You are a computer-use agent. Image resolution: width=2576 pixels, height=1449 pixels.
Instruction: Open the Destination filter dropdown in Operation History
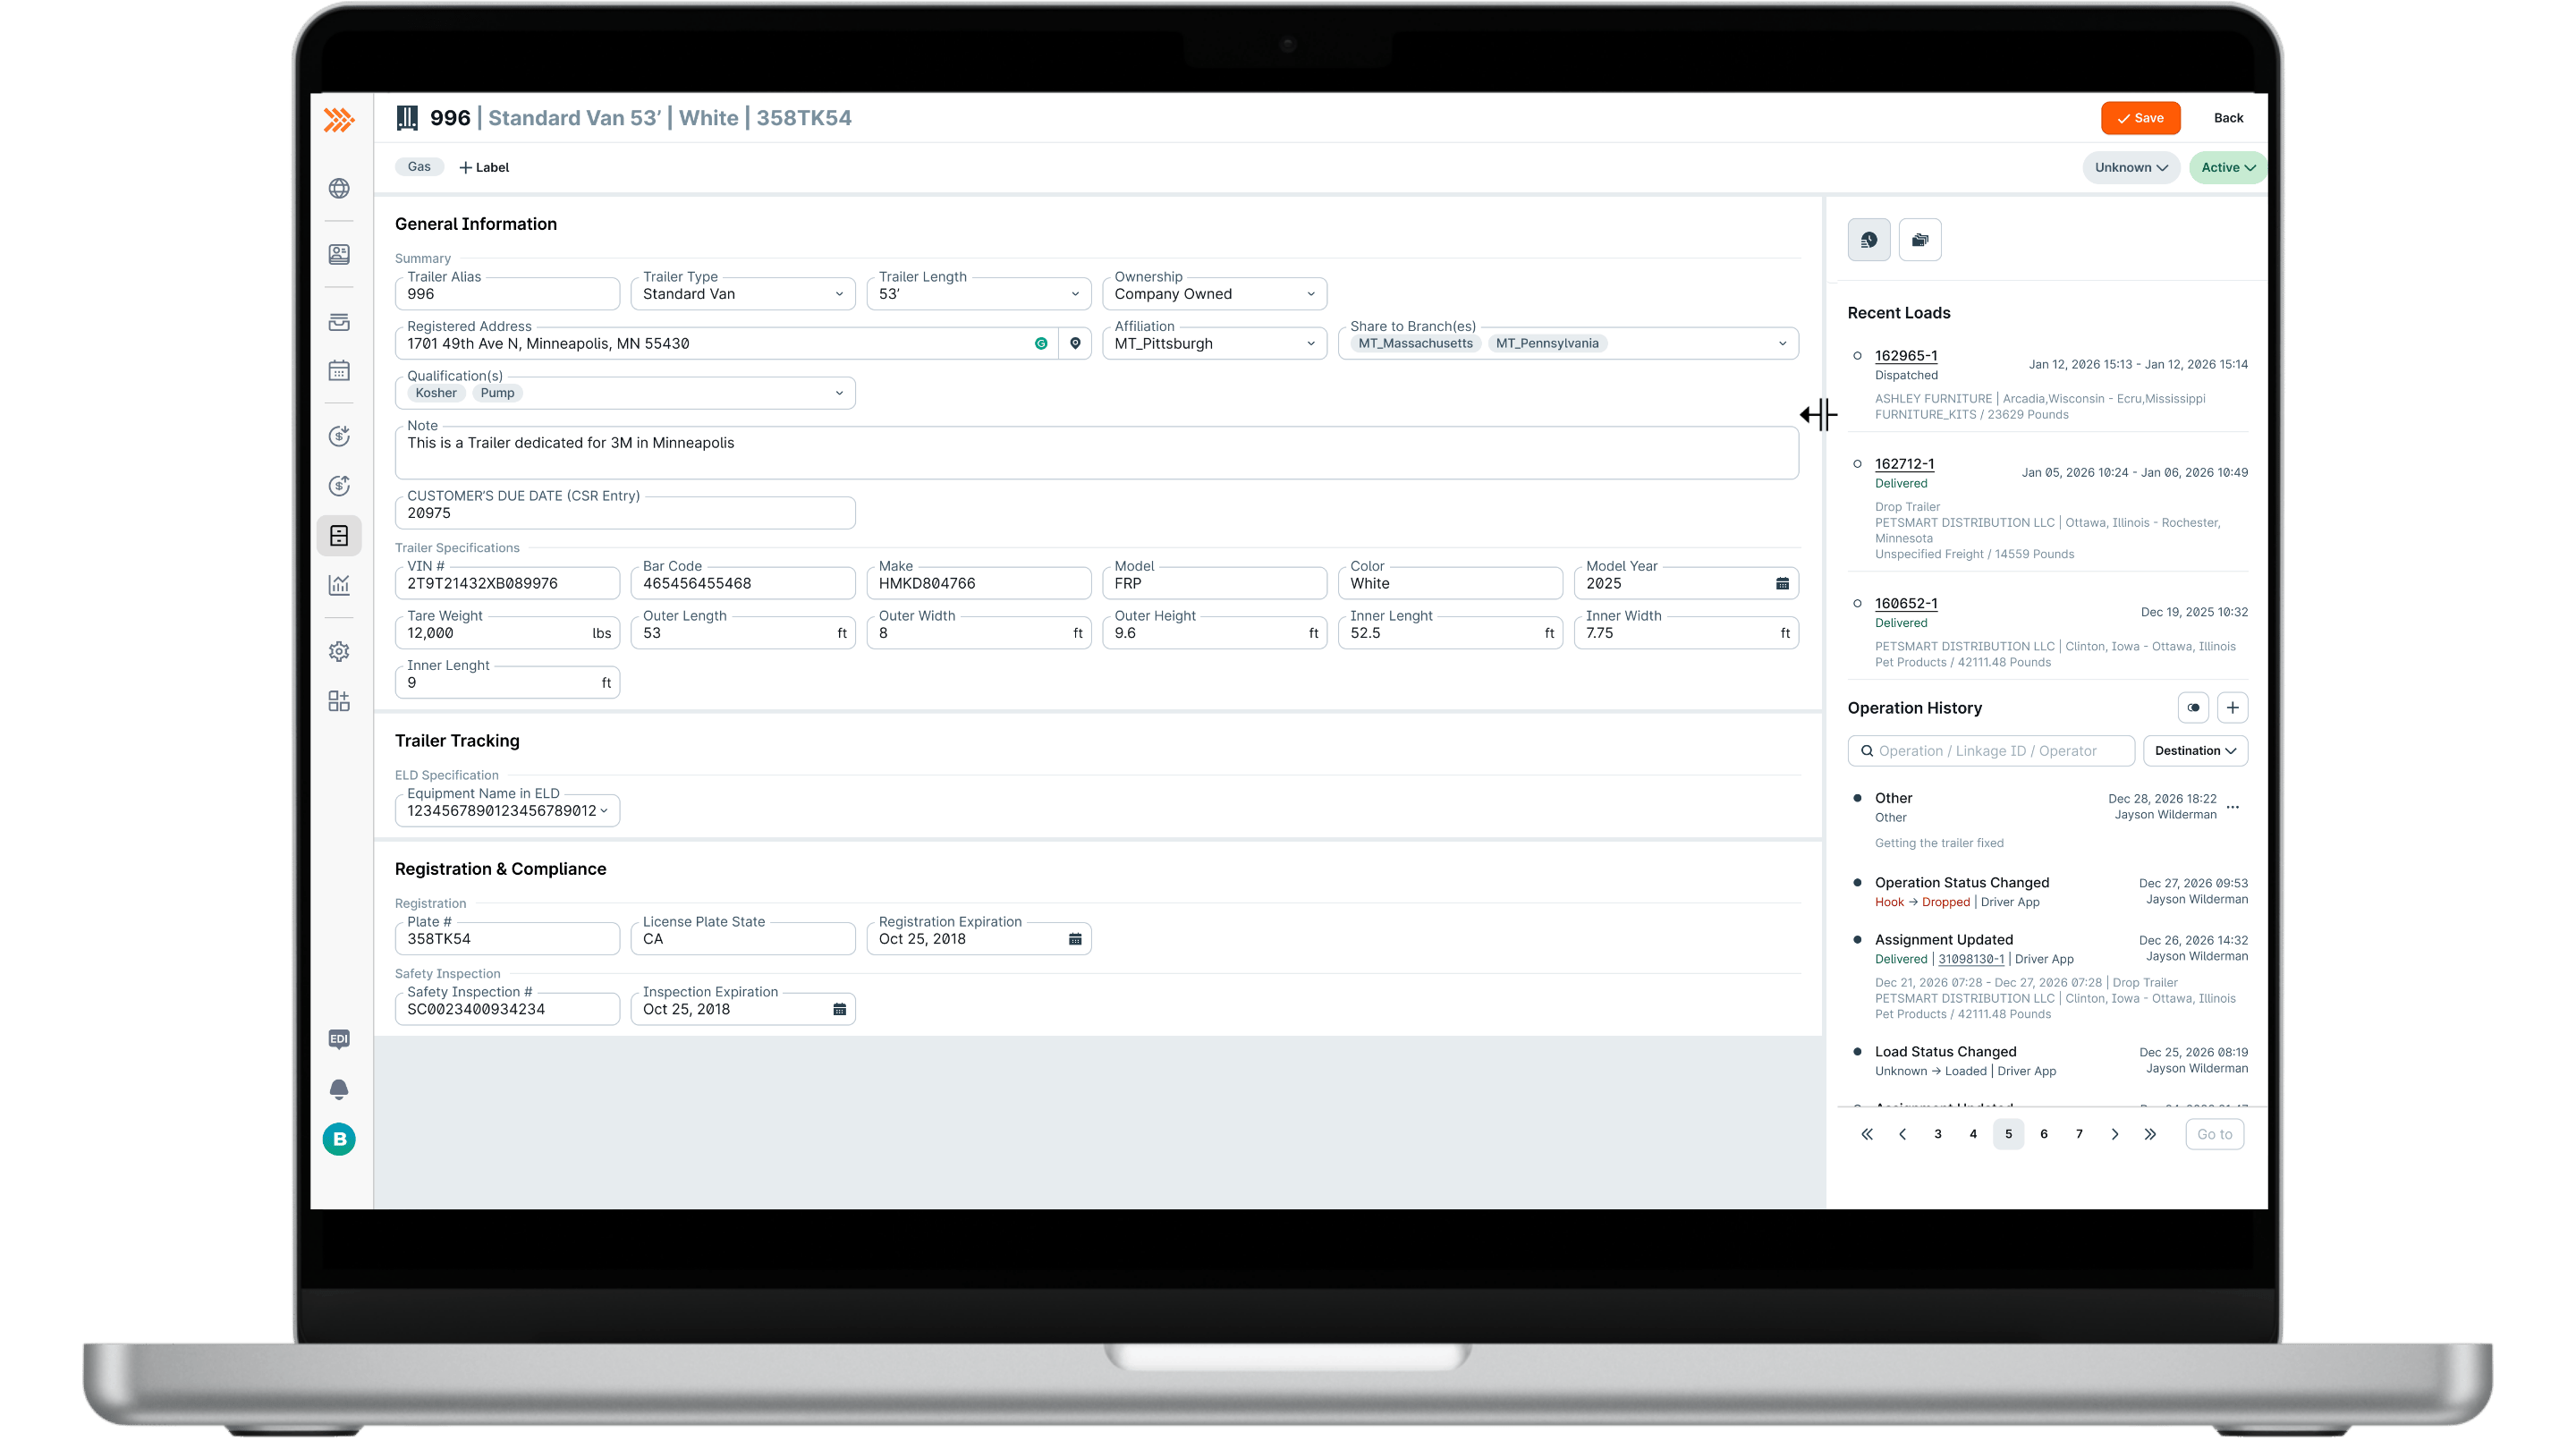coord(2196,750)
